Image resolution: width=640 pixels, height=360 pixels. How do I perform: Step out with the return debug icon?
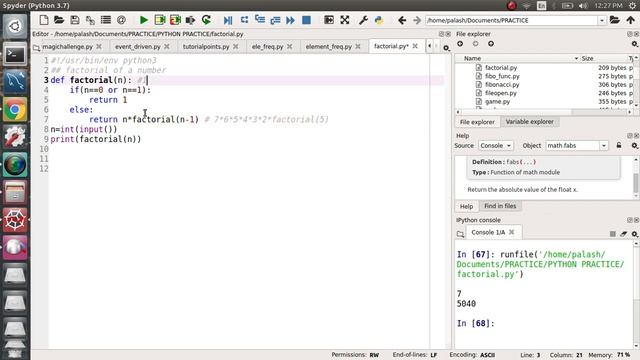click(x=275, y=20)
